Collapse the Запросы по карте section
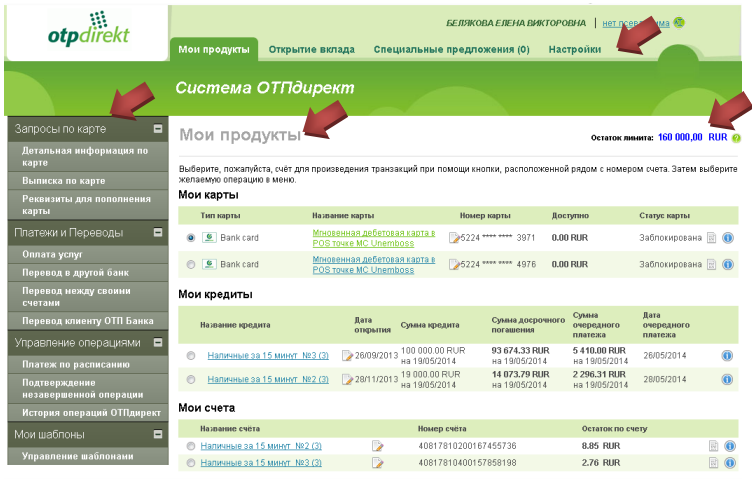 click(x=158, y=129)
